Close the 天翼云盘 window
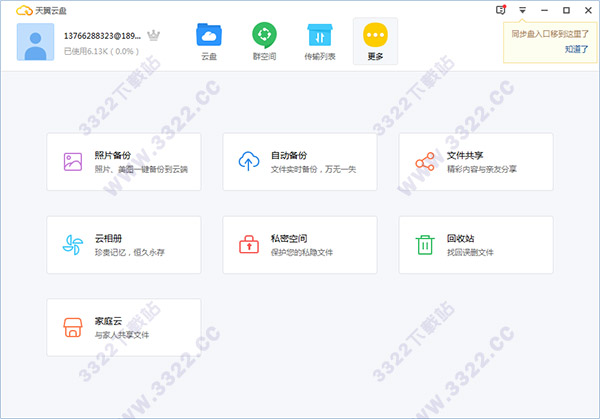Image resolution: width=600 pixels, height=419 pixels. tap(588, 10)
